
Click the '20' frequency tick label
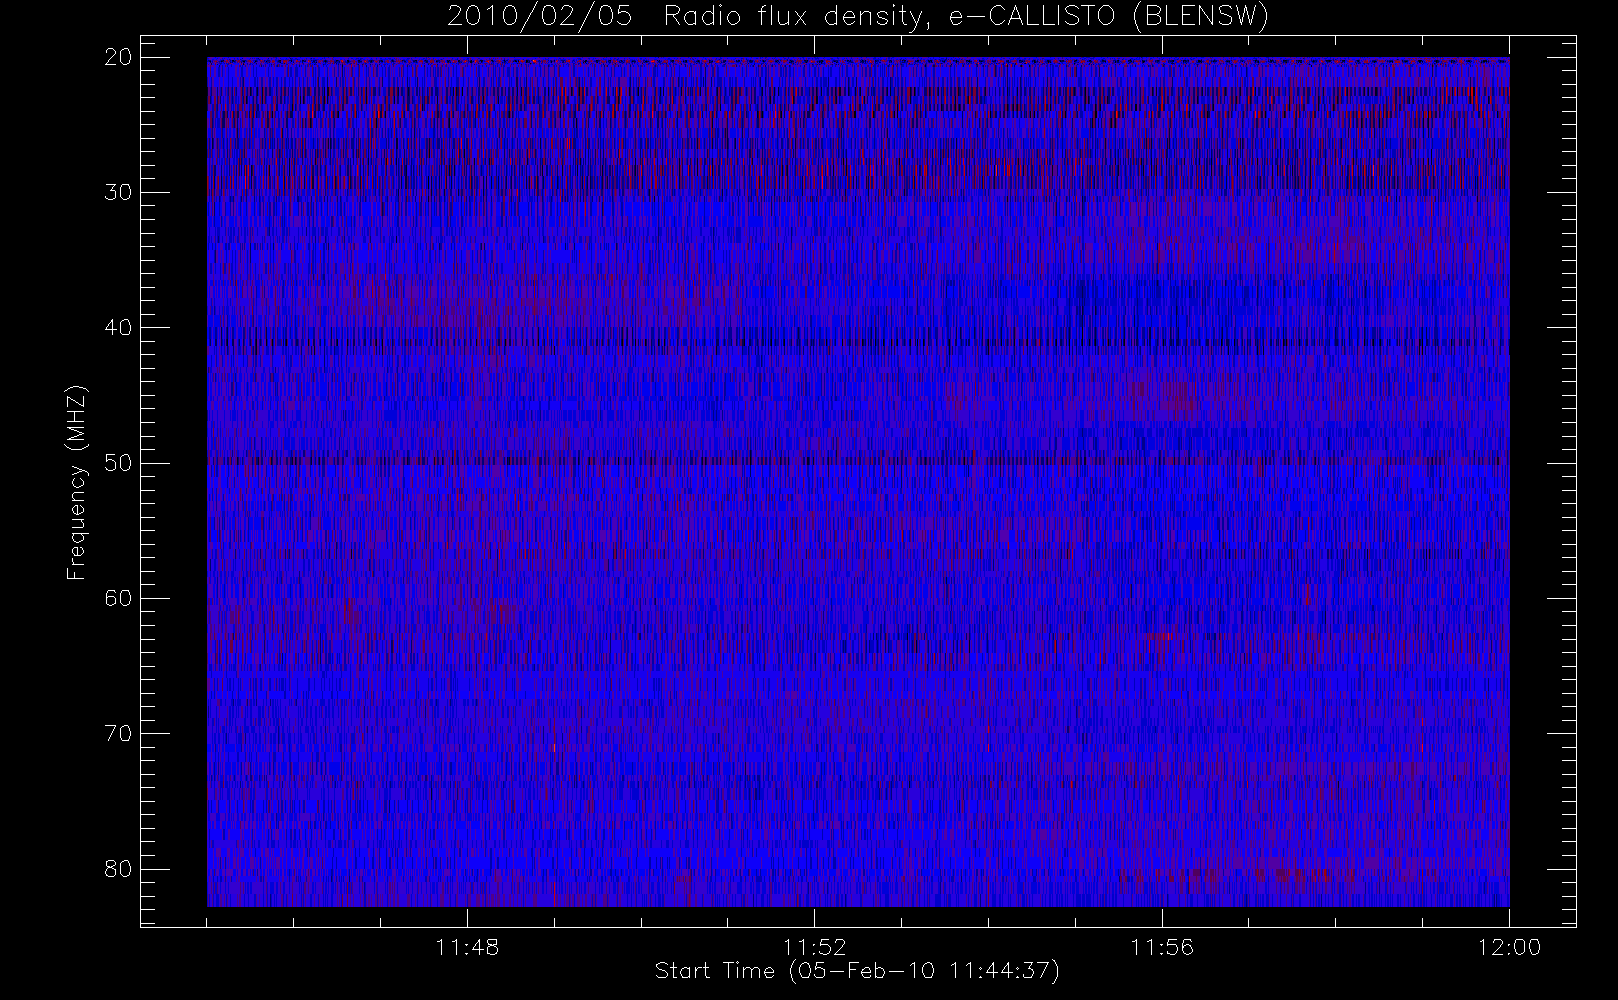click(x=118, y=57)
